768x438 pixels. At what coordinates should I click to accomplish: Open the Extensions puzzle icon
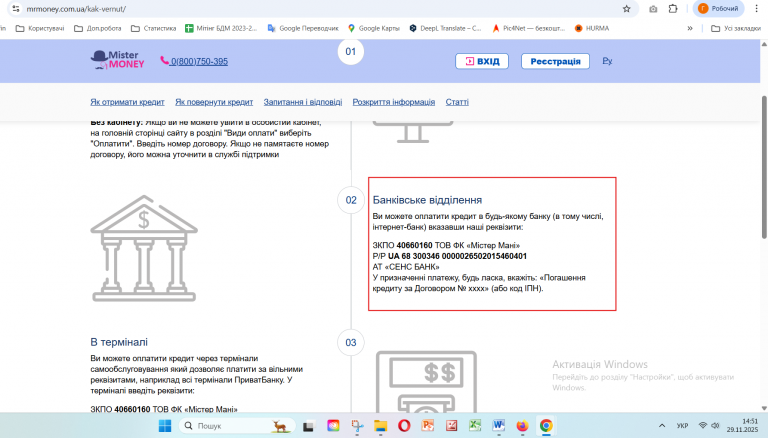(673, 9)
